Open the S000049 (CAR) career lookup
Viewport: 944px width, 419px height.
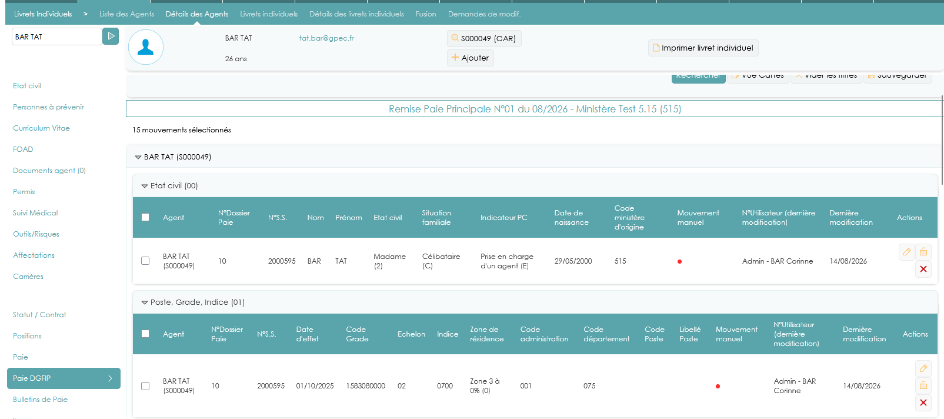pyautogui.click(x=485, y=39)
